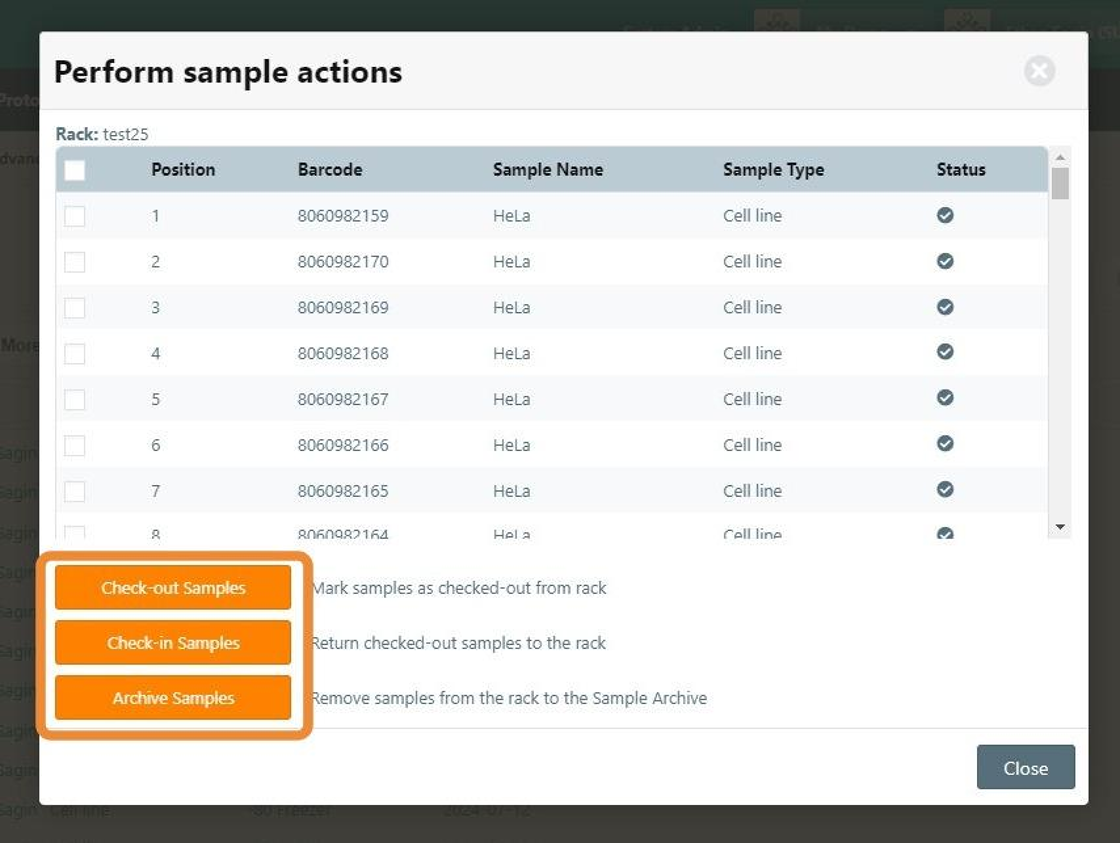Check the box for position 1 sample
The height and width of the screenshot is (843, 1120).
[x=74, y=216]
